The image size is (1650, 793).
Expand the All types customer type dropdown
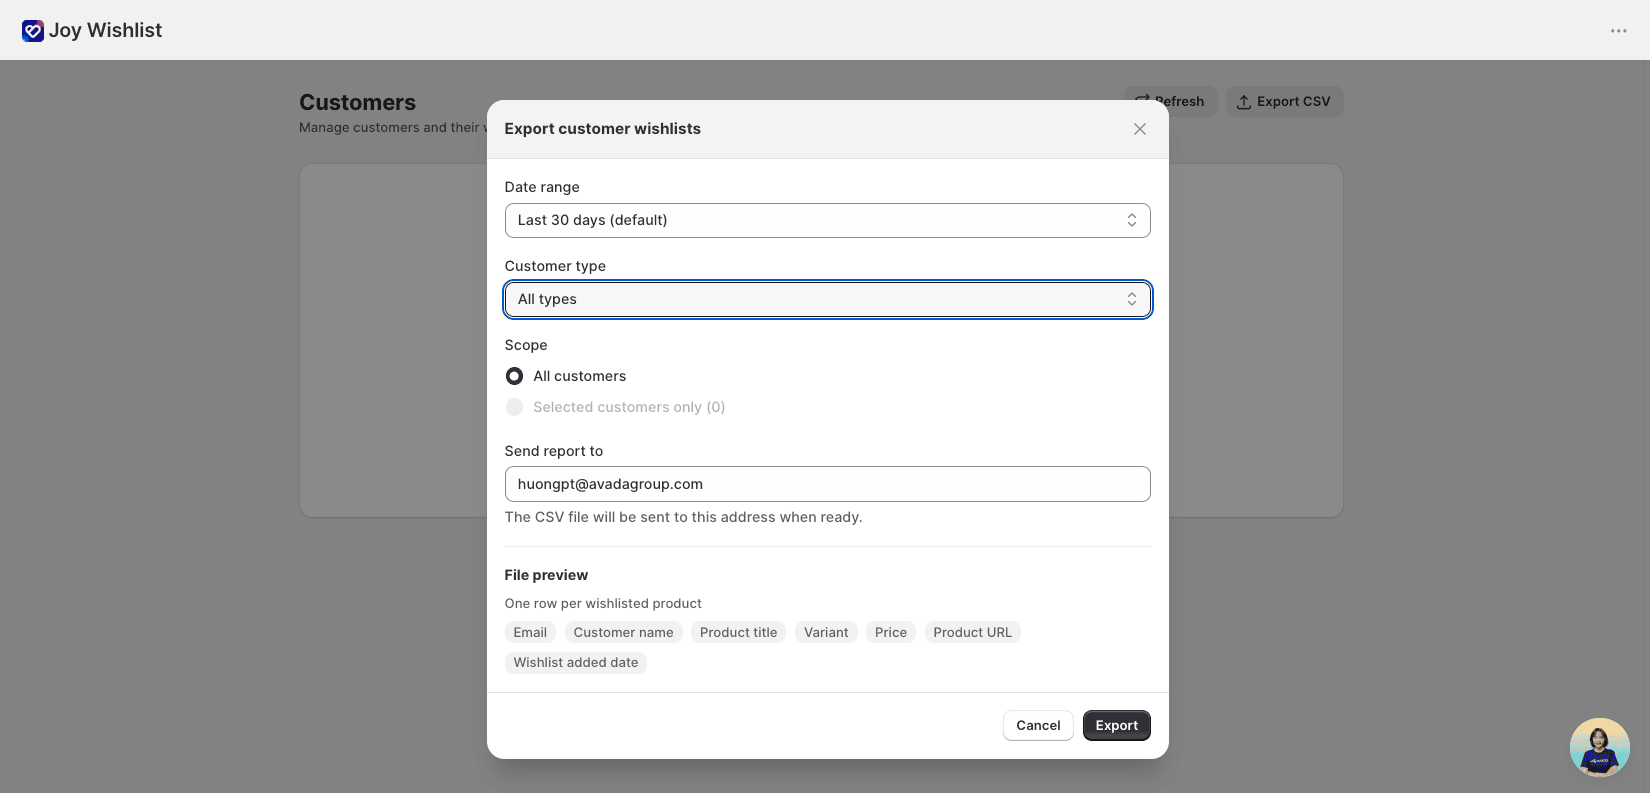(827, 299)
